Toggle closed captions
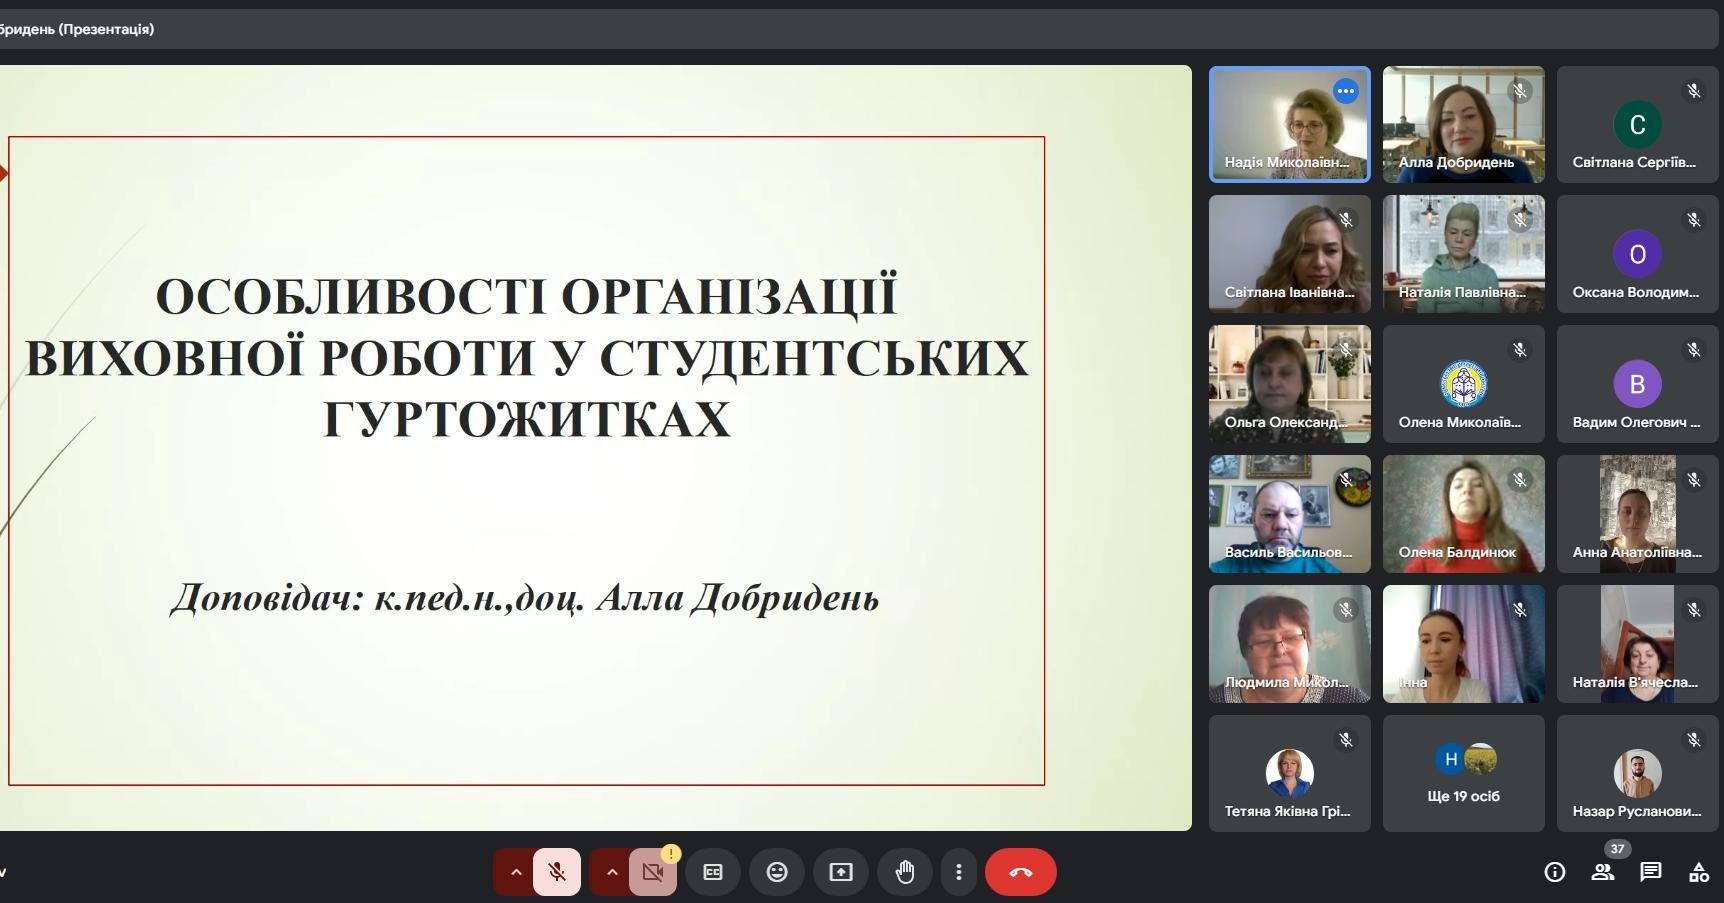 point(713,872)
